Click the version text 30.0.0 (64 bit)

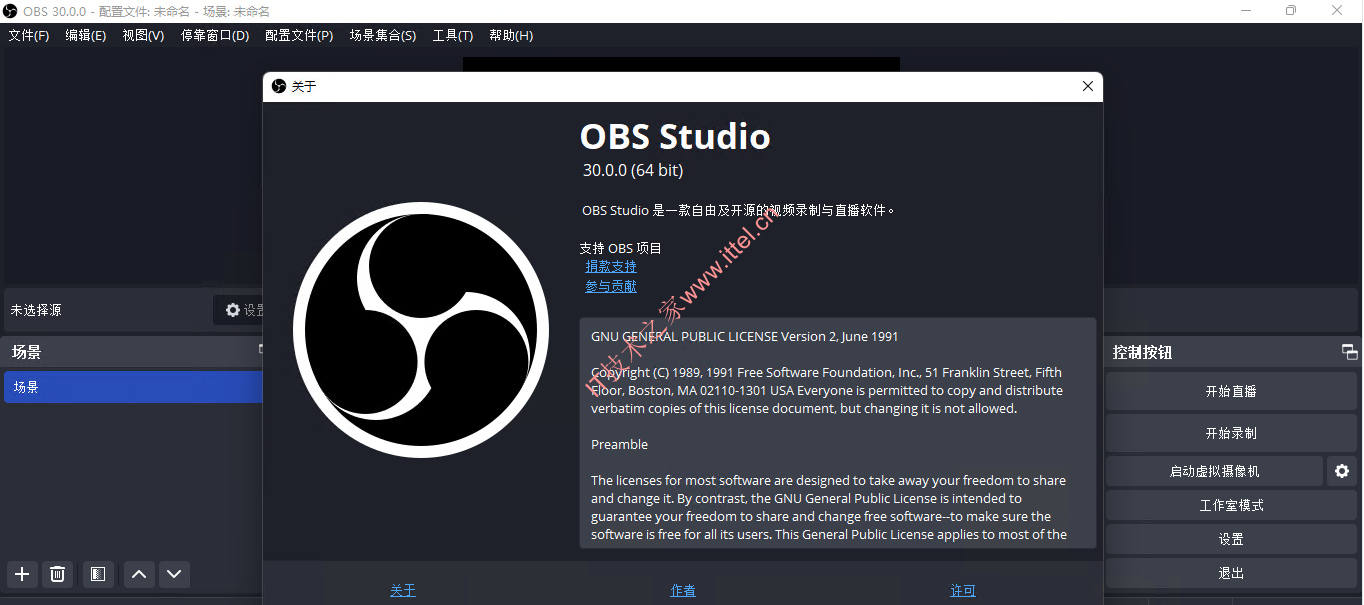point(633,170)
